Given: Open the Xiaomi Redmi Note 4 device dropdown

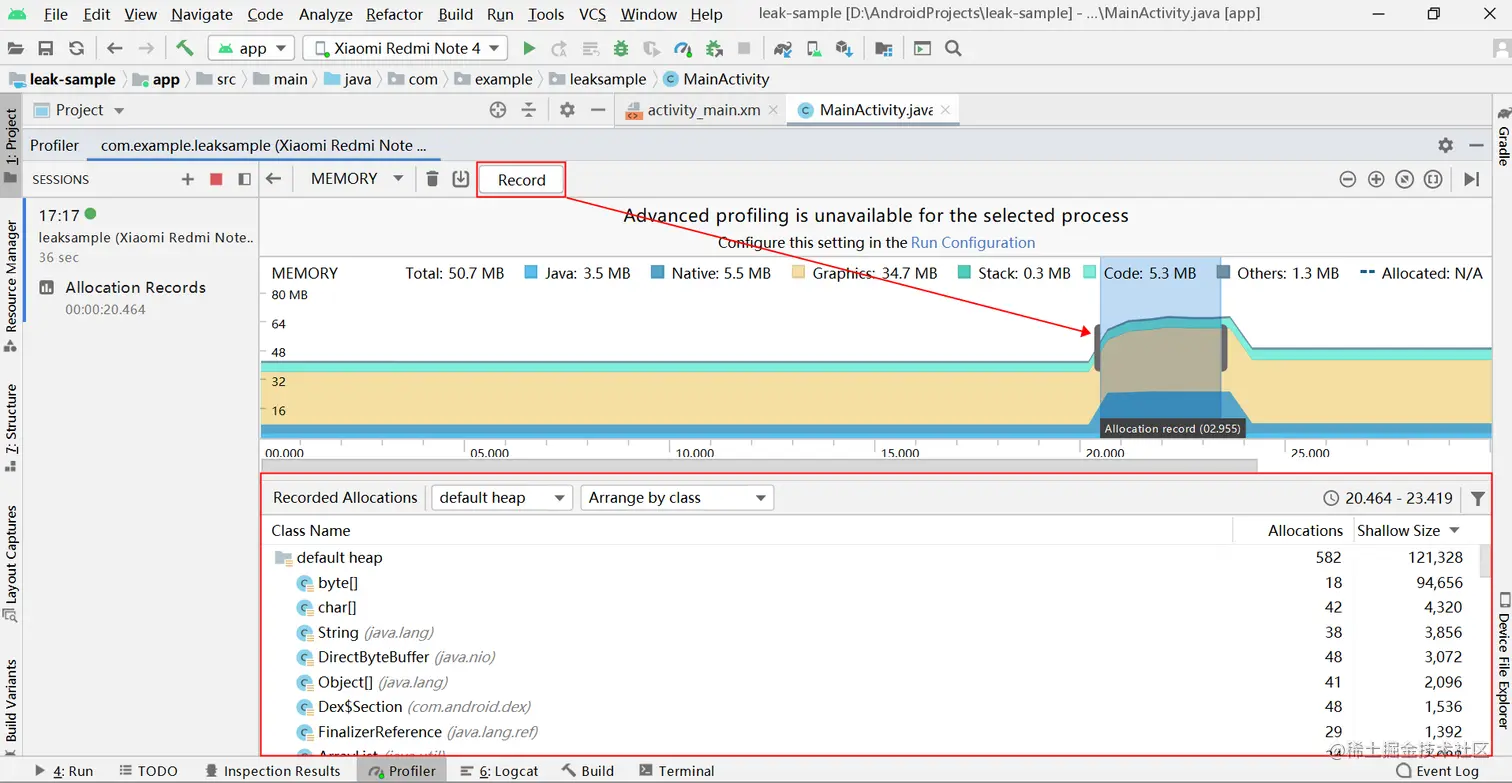Looking at the screenshot, I should (405, 48).
